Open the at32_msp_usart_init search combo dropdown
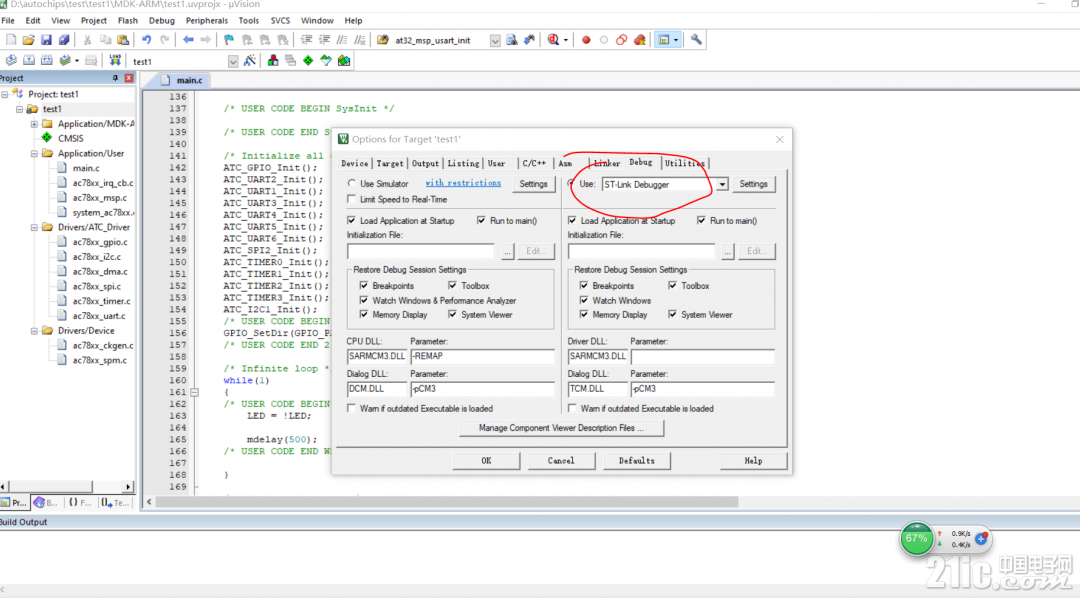Viewport: 1080px width, 598px height. 495,41
